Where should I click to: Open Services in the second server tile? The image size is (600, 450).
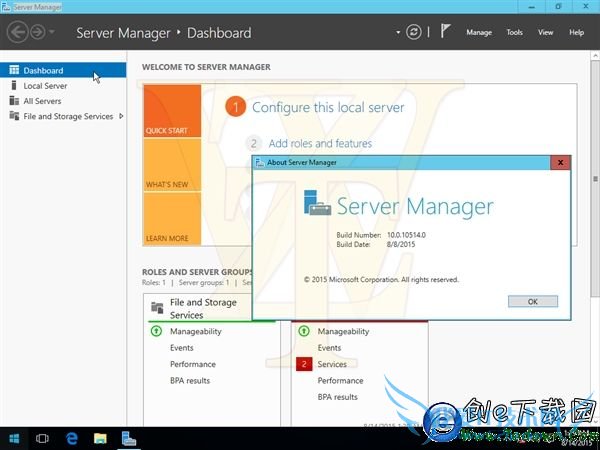[332, 364]
